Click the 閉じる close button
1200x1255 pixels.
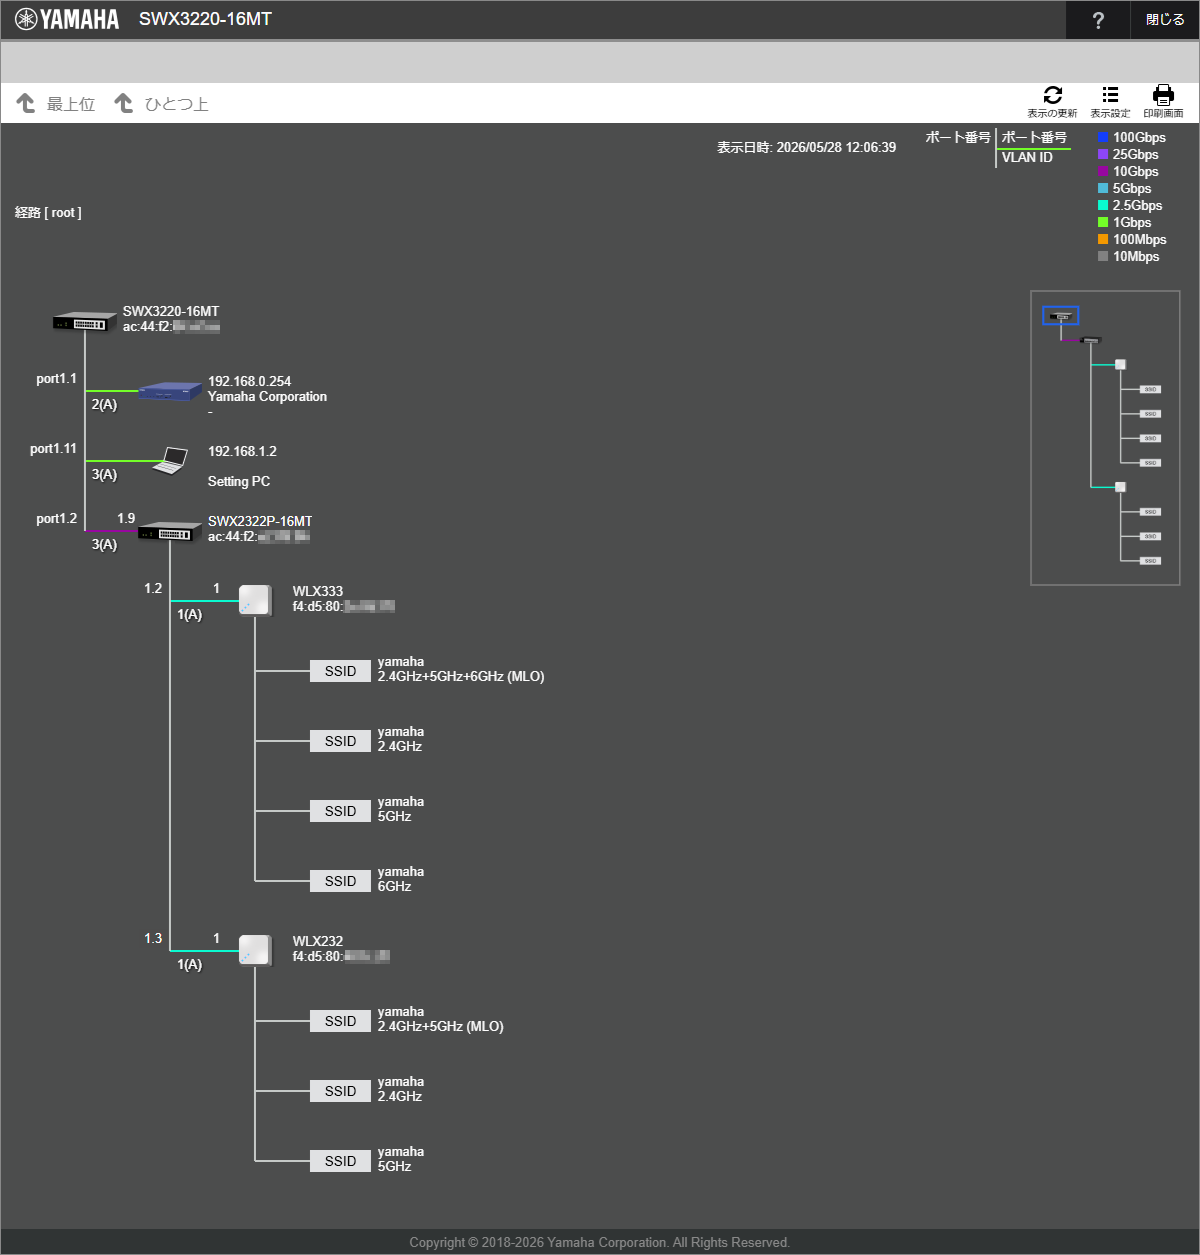1165,20
